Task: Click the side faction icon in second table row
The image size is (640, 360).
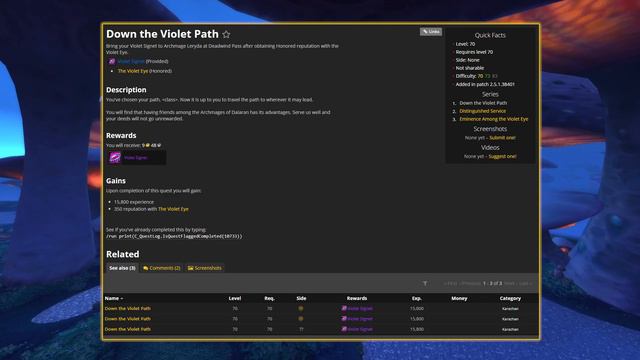Action: (x=301, y=319)
